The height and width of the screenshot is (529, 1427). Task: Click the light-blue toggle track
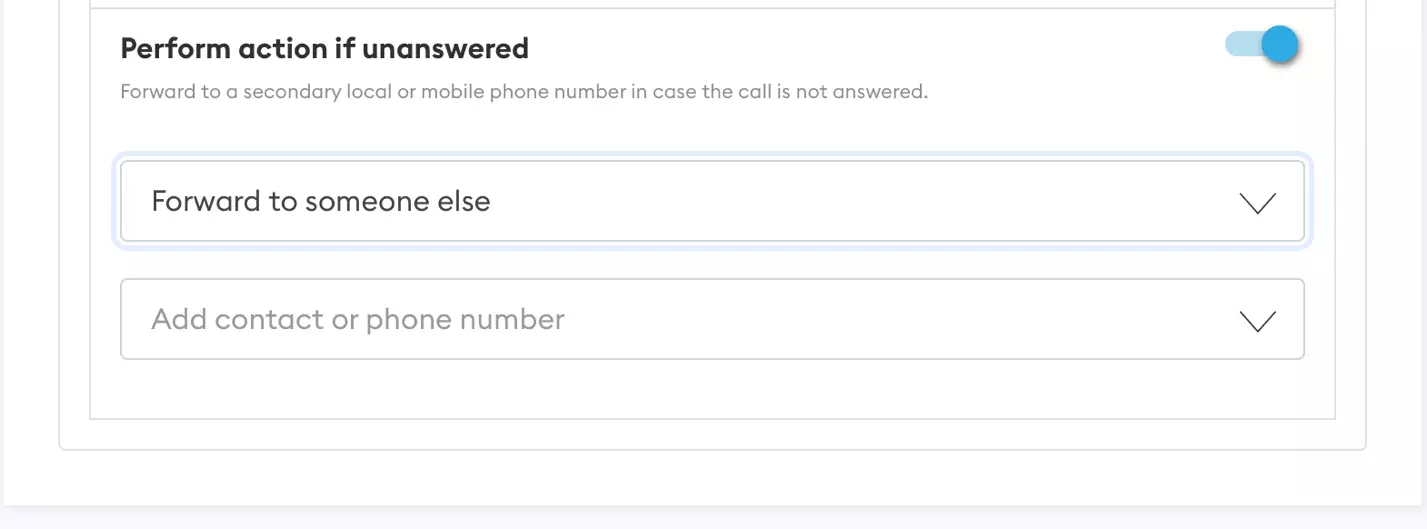point(1241,45)
